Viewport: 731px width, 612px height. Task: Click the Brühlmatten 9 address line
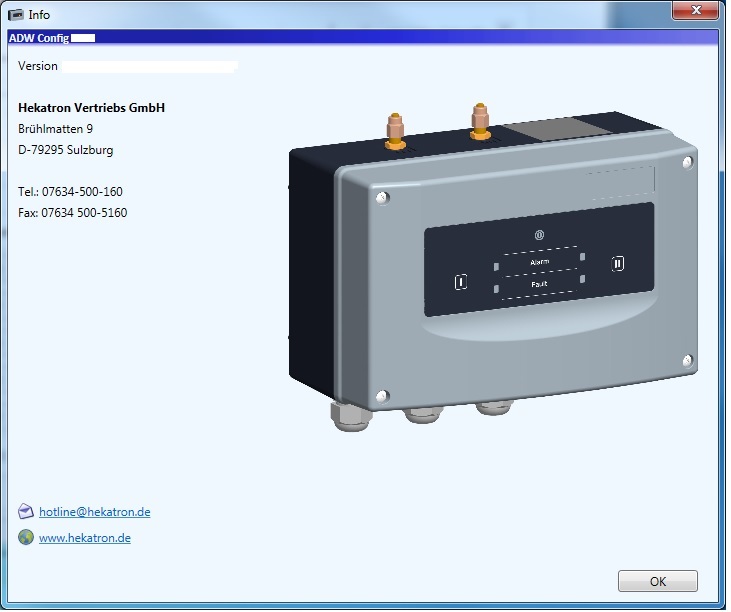click(x=55, y=130)
